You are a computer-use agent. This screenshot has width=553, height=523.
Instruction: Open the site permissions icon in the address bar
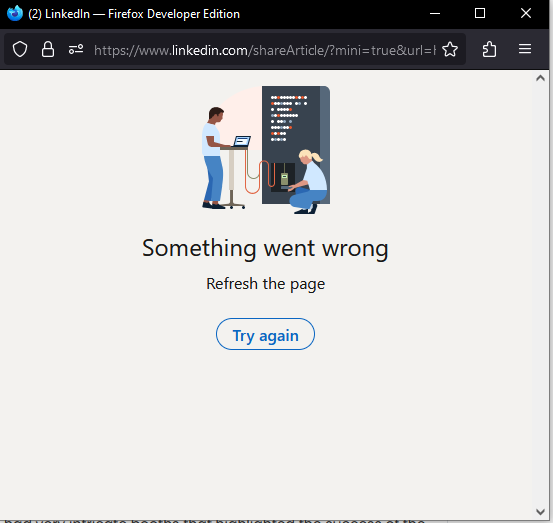pos(76,49)
